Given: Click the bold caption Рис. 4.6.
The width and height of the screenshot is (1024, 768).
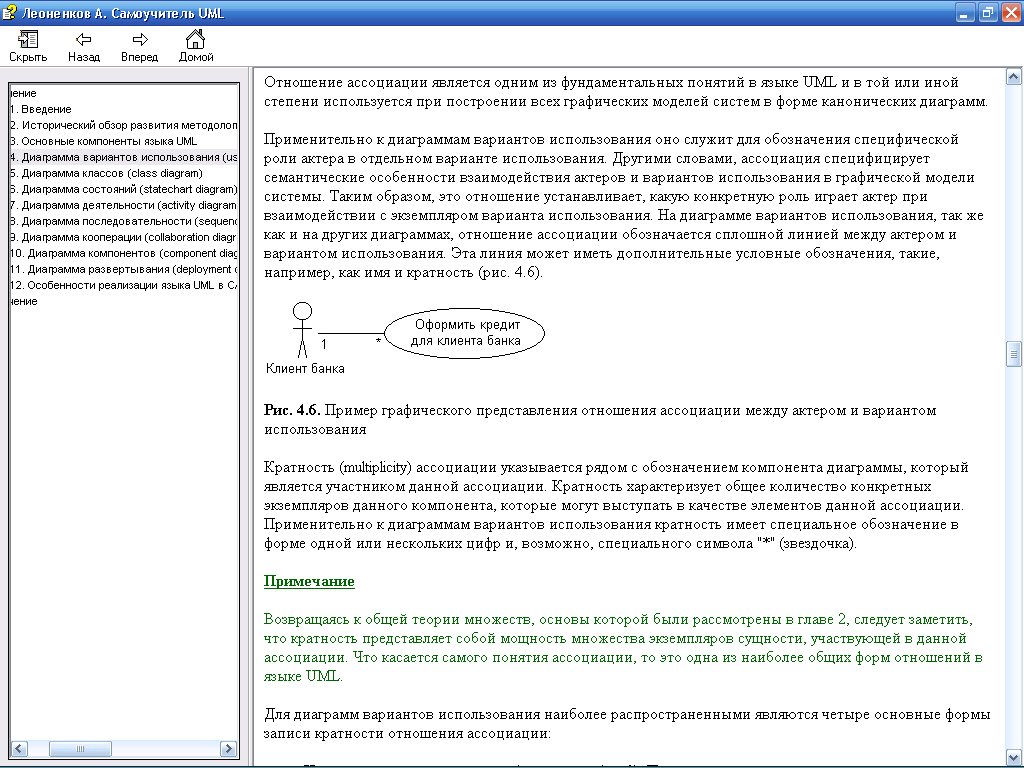Looking at the screenshot, I should (292, 410).
